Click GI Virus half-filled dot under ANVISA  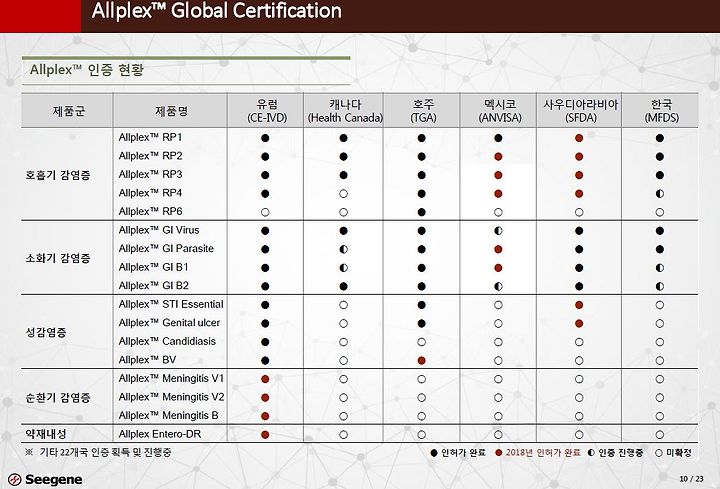[498, 230]
